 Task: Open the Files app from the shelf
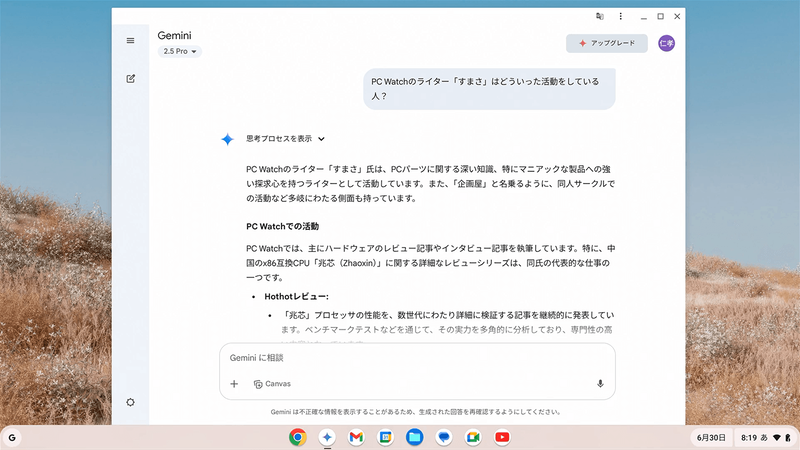(415, 437)
